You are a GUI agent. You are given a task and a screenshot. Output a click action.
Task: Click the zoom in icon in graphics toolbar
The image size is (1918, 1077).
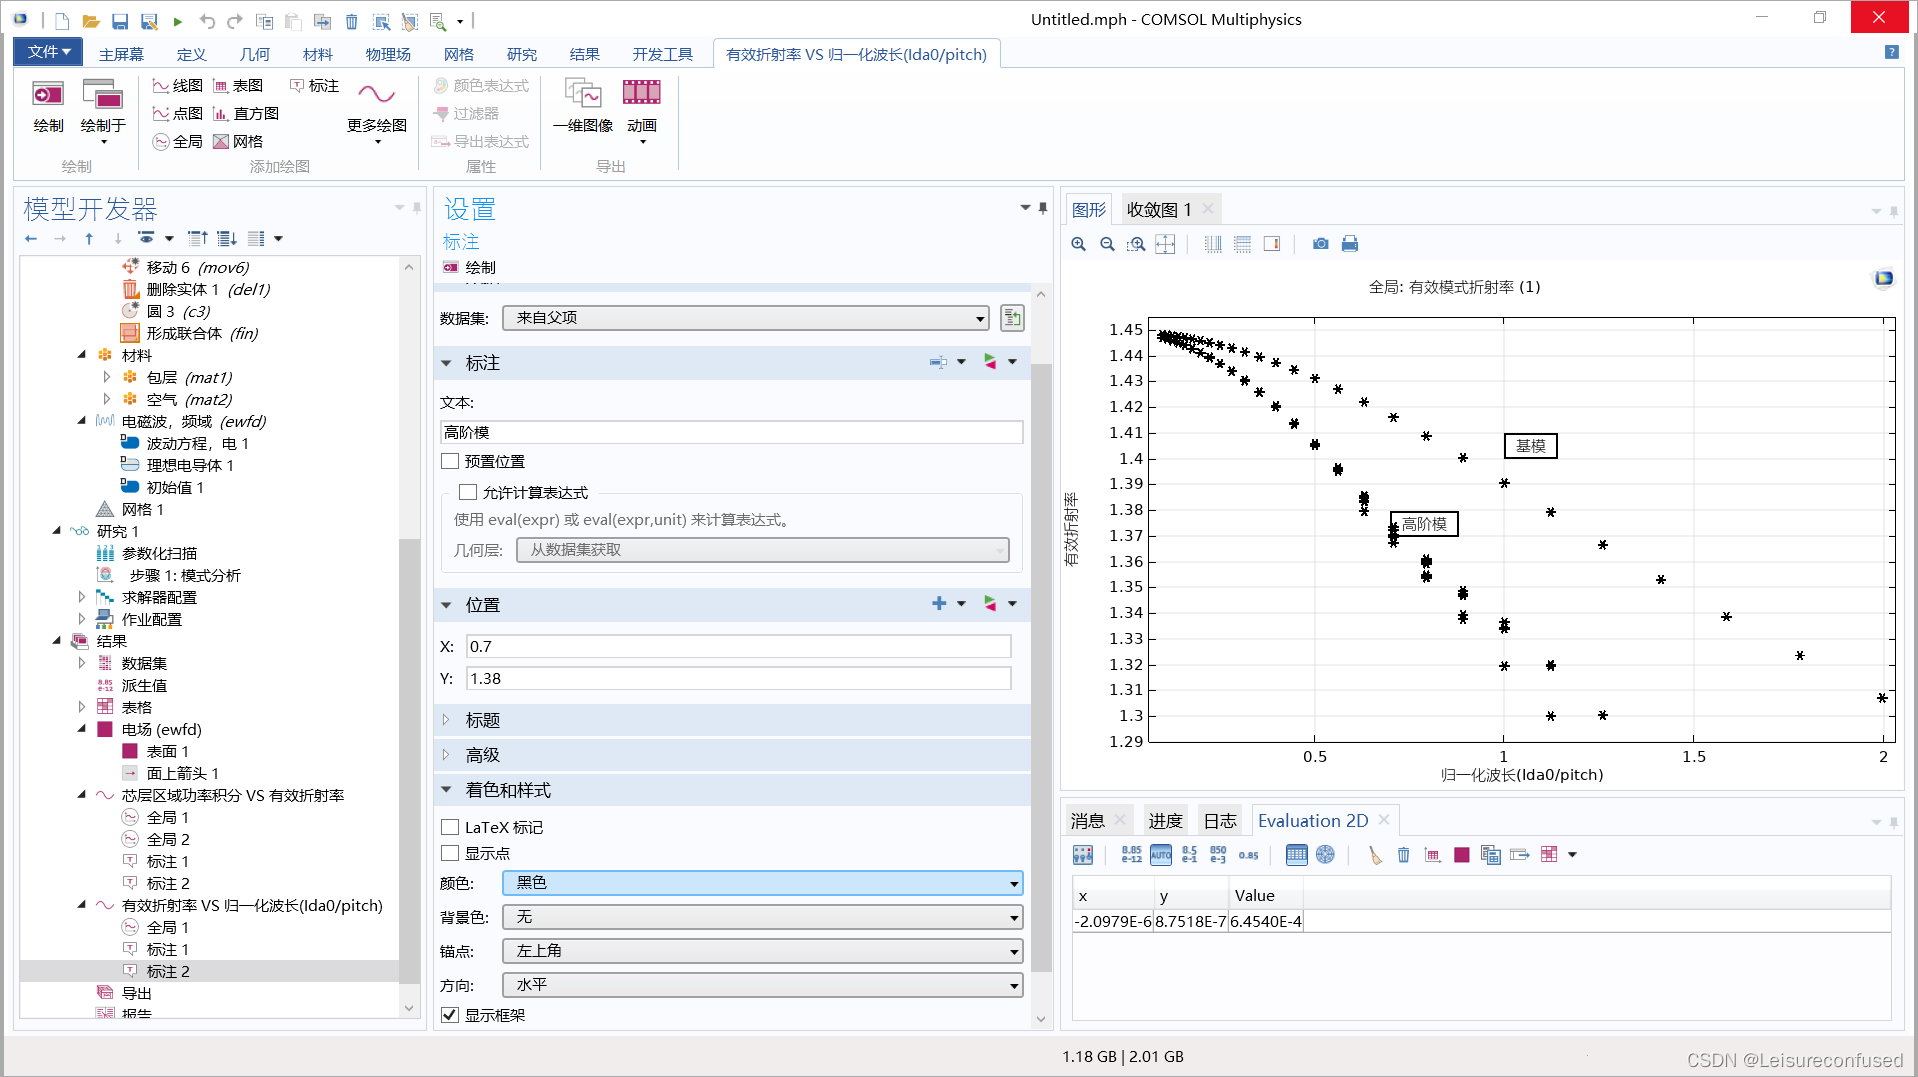(1078, 244)
